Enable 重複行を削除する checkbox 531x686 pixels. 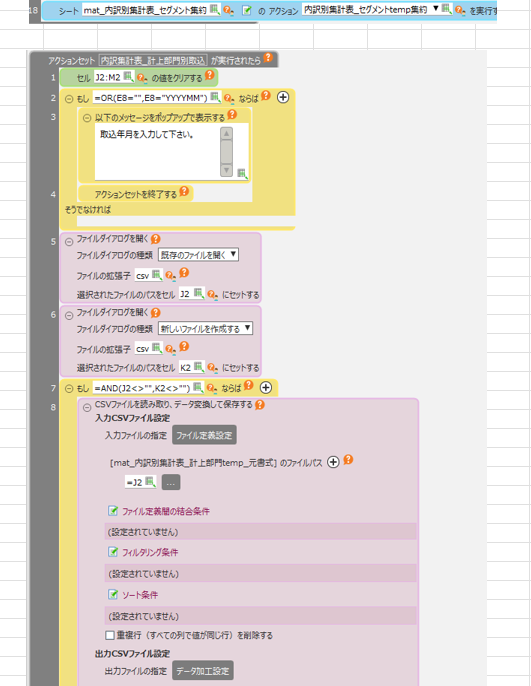(110, 635)
